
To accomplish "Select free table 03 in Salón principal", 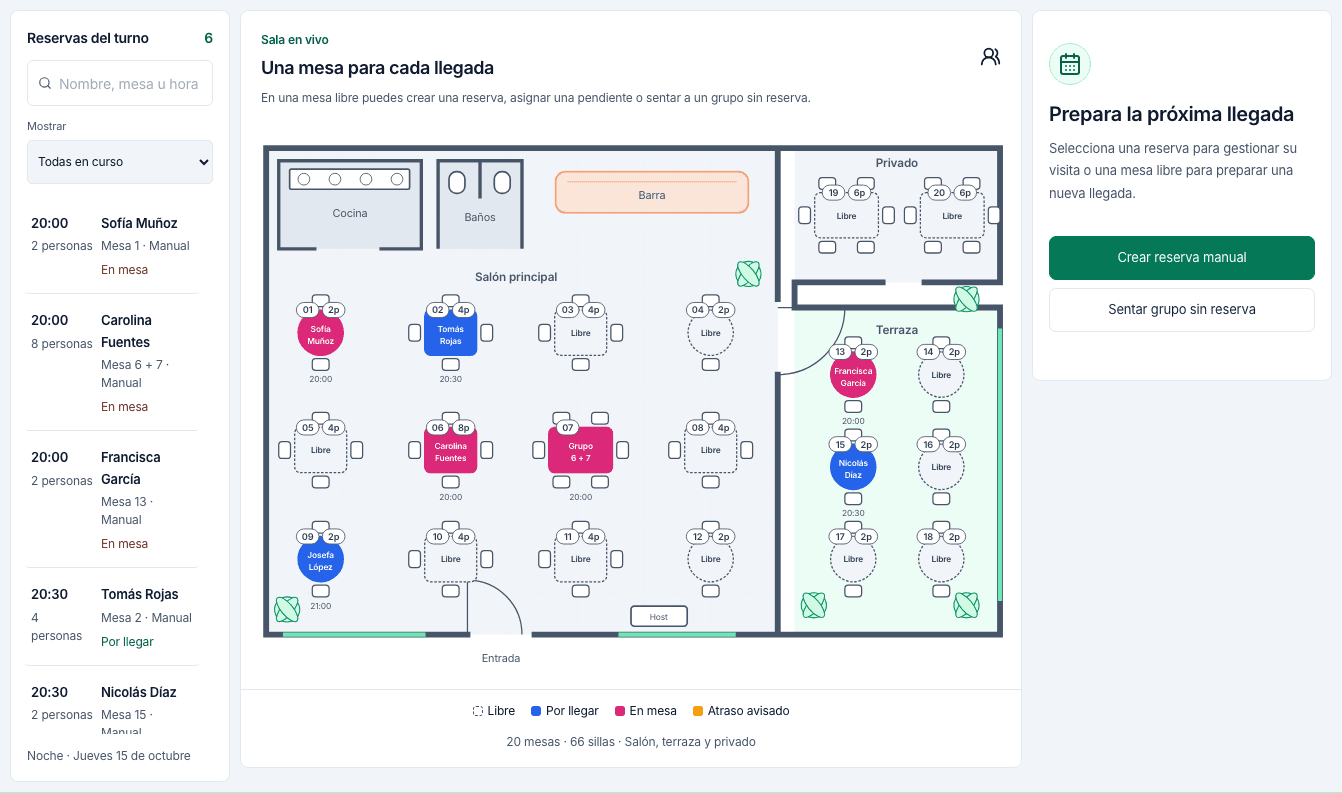I will [x=581, y=333].
